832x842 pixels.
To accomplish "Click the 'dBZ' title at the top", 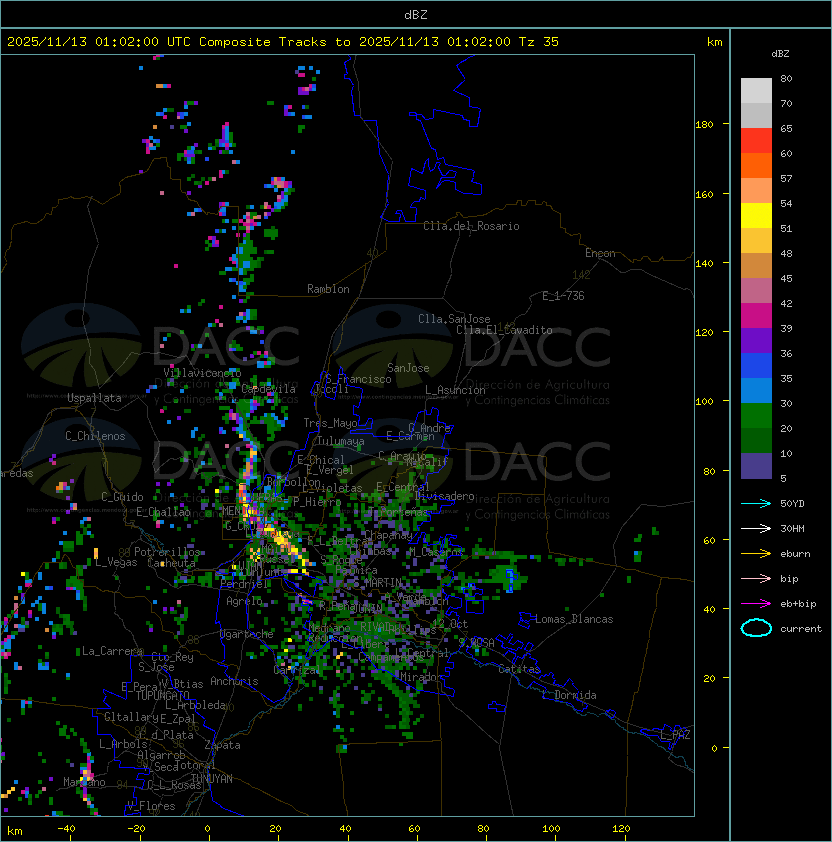I will pyautogui.click(x=416, y=14).
